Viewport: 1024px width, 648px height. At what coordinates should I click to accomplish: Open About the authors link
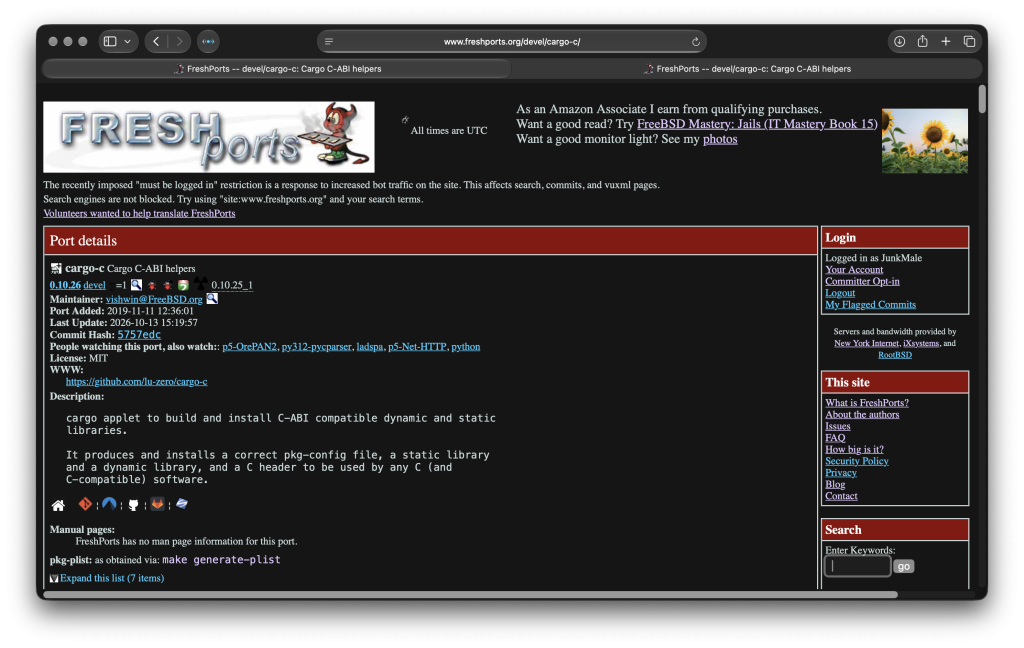point(862,415)
